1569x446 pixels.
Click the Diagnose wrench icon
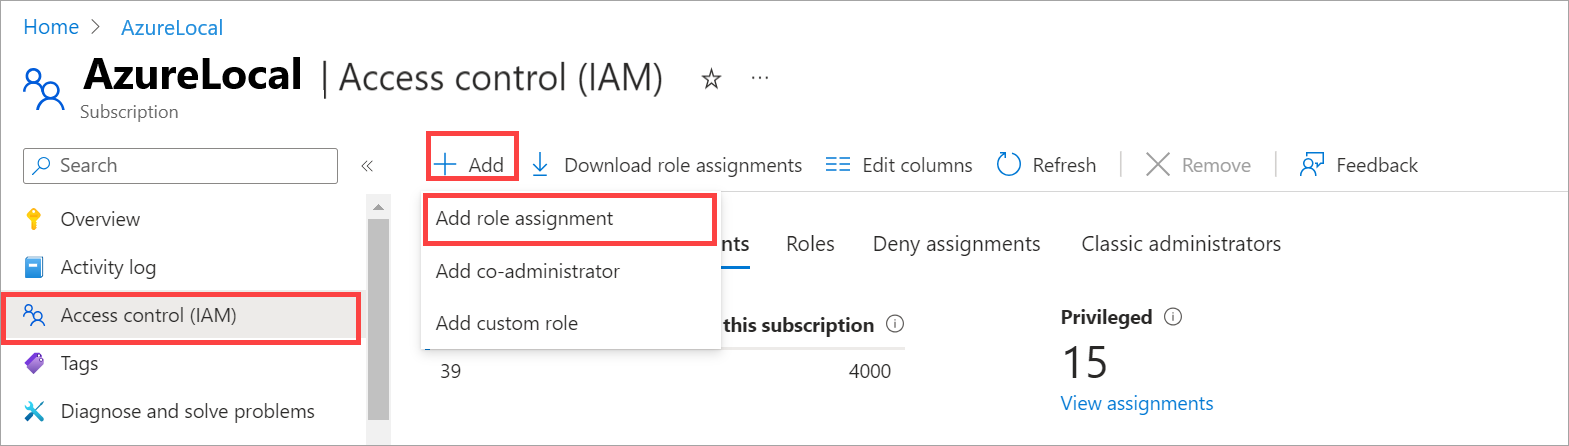[x=34, y=411]
